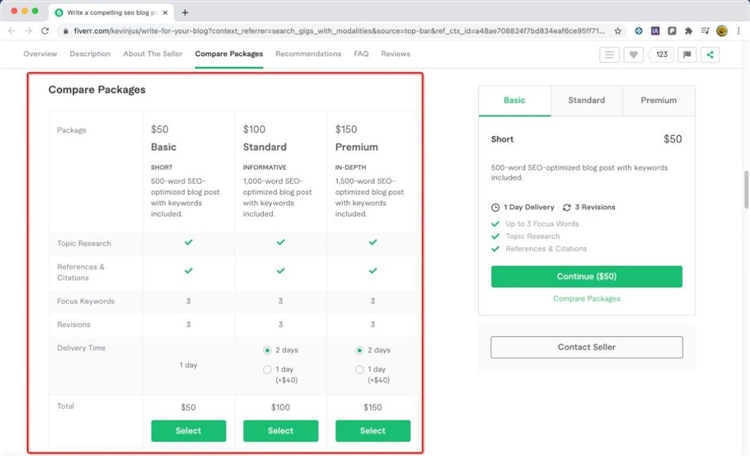Click the page's vertical scrollbar

[744, 190]
